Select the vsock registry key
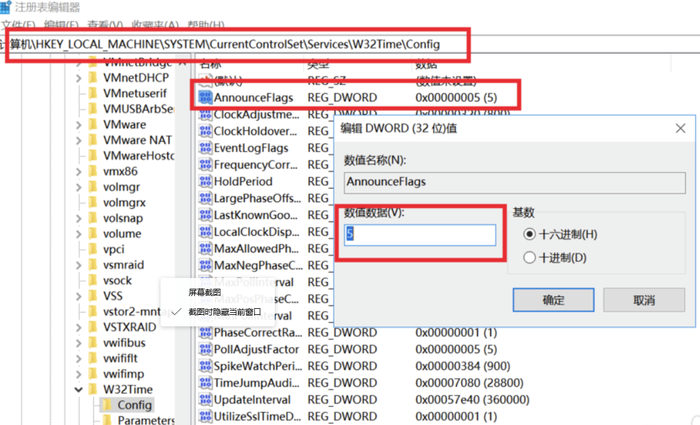 point(117,280)
